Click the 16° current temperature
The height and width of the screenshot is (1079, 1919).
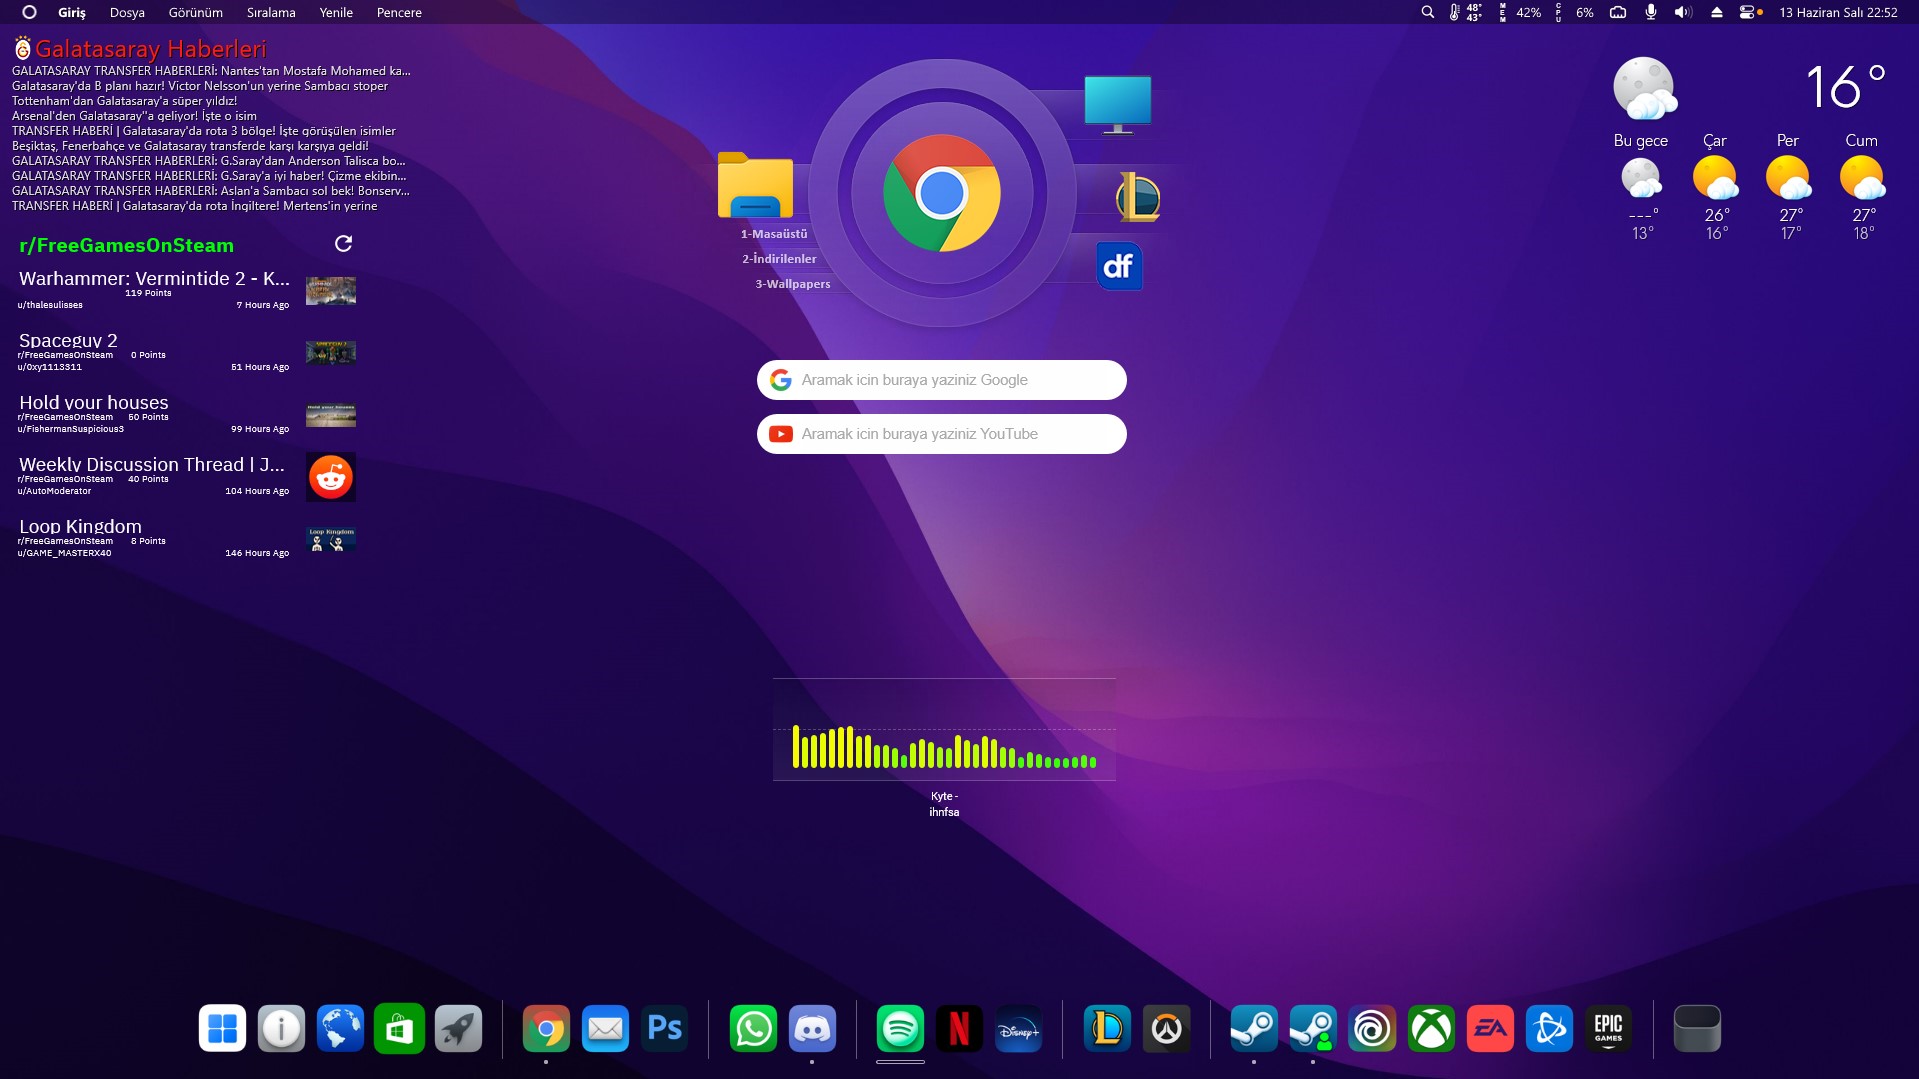(x=1845, y=86)
